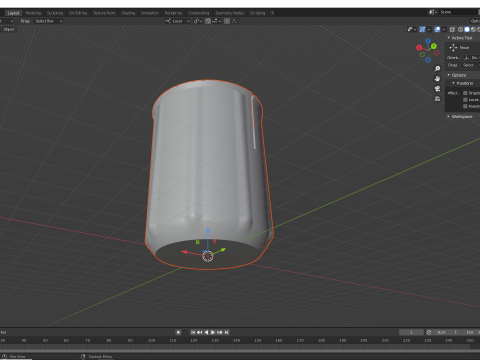
Task: Toggle X-ray mode icon
Action: 452,29
